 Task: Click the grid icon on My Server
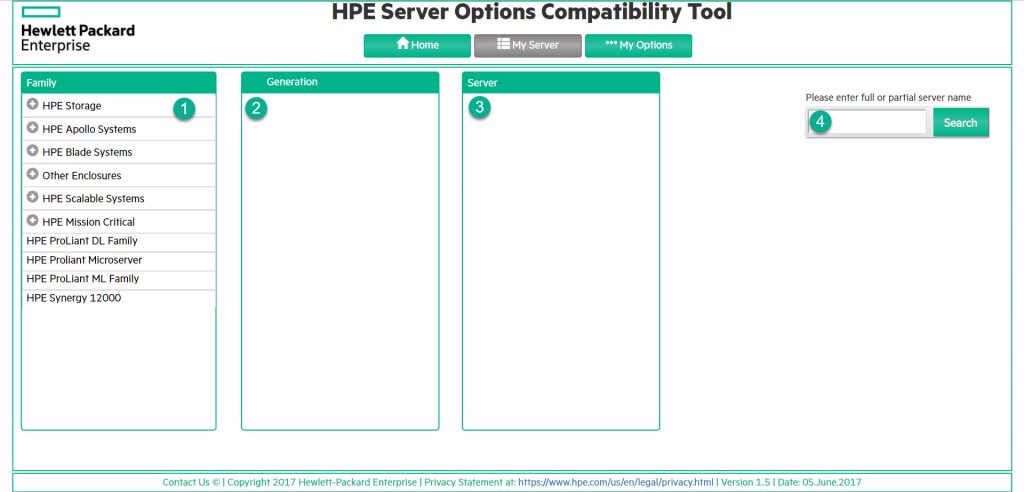click(x=503, y=44)
